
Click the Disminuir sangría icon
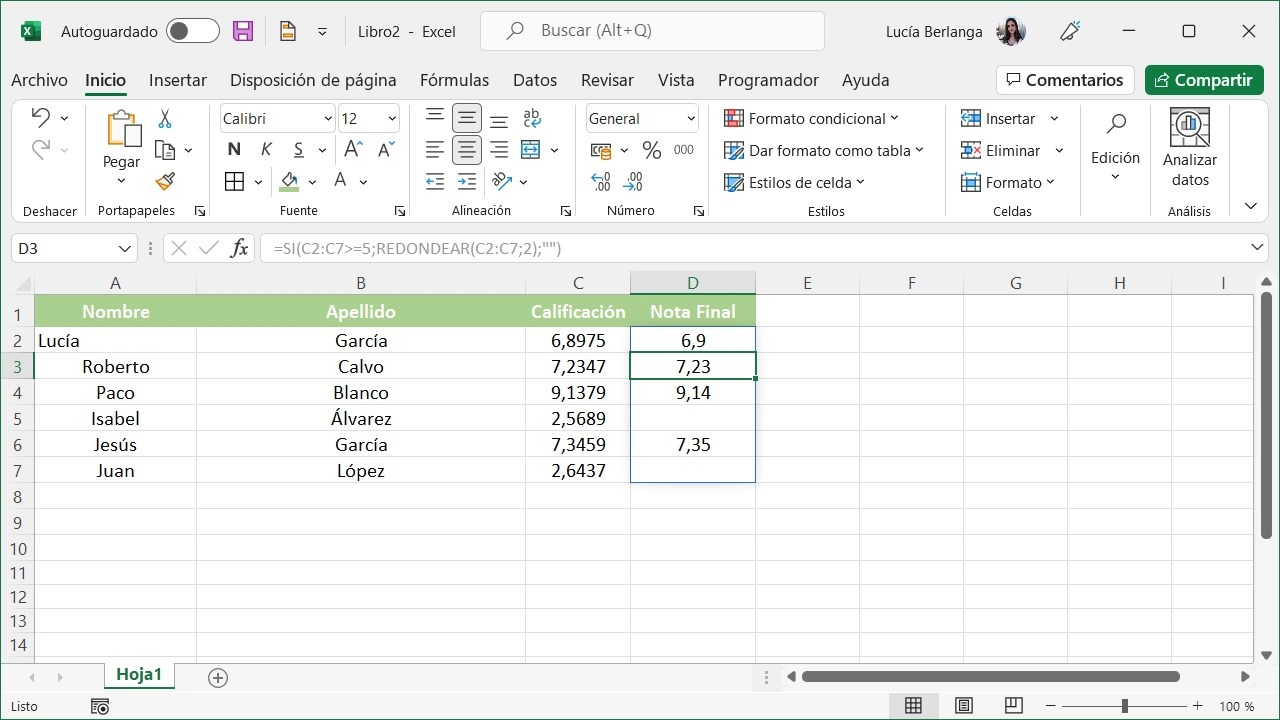tap(434, 181)
